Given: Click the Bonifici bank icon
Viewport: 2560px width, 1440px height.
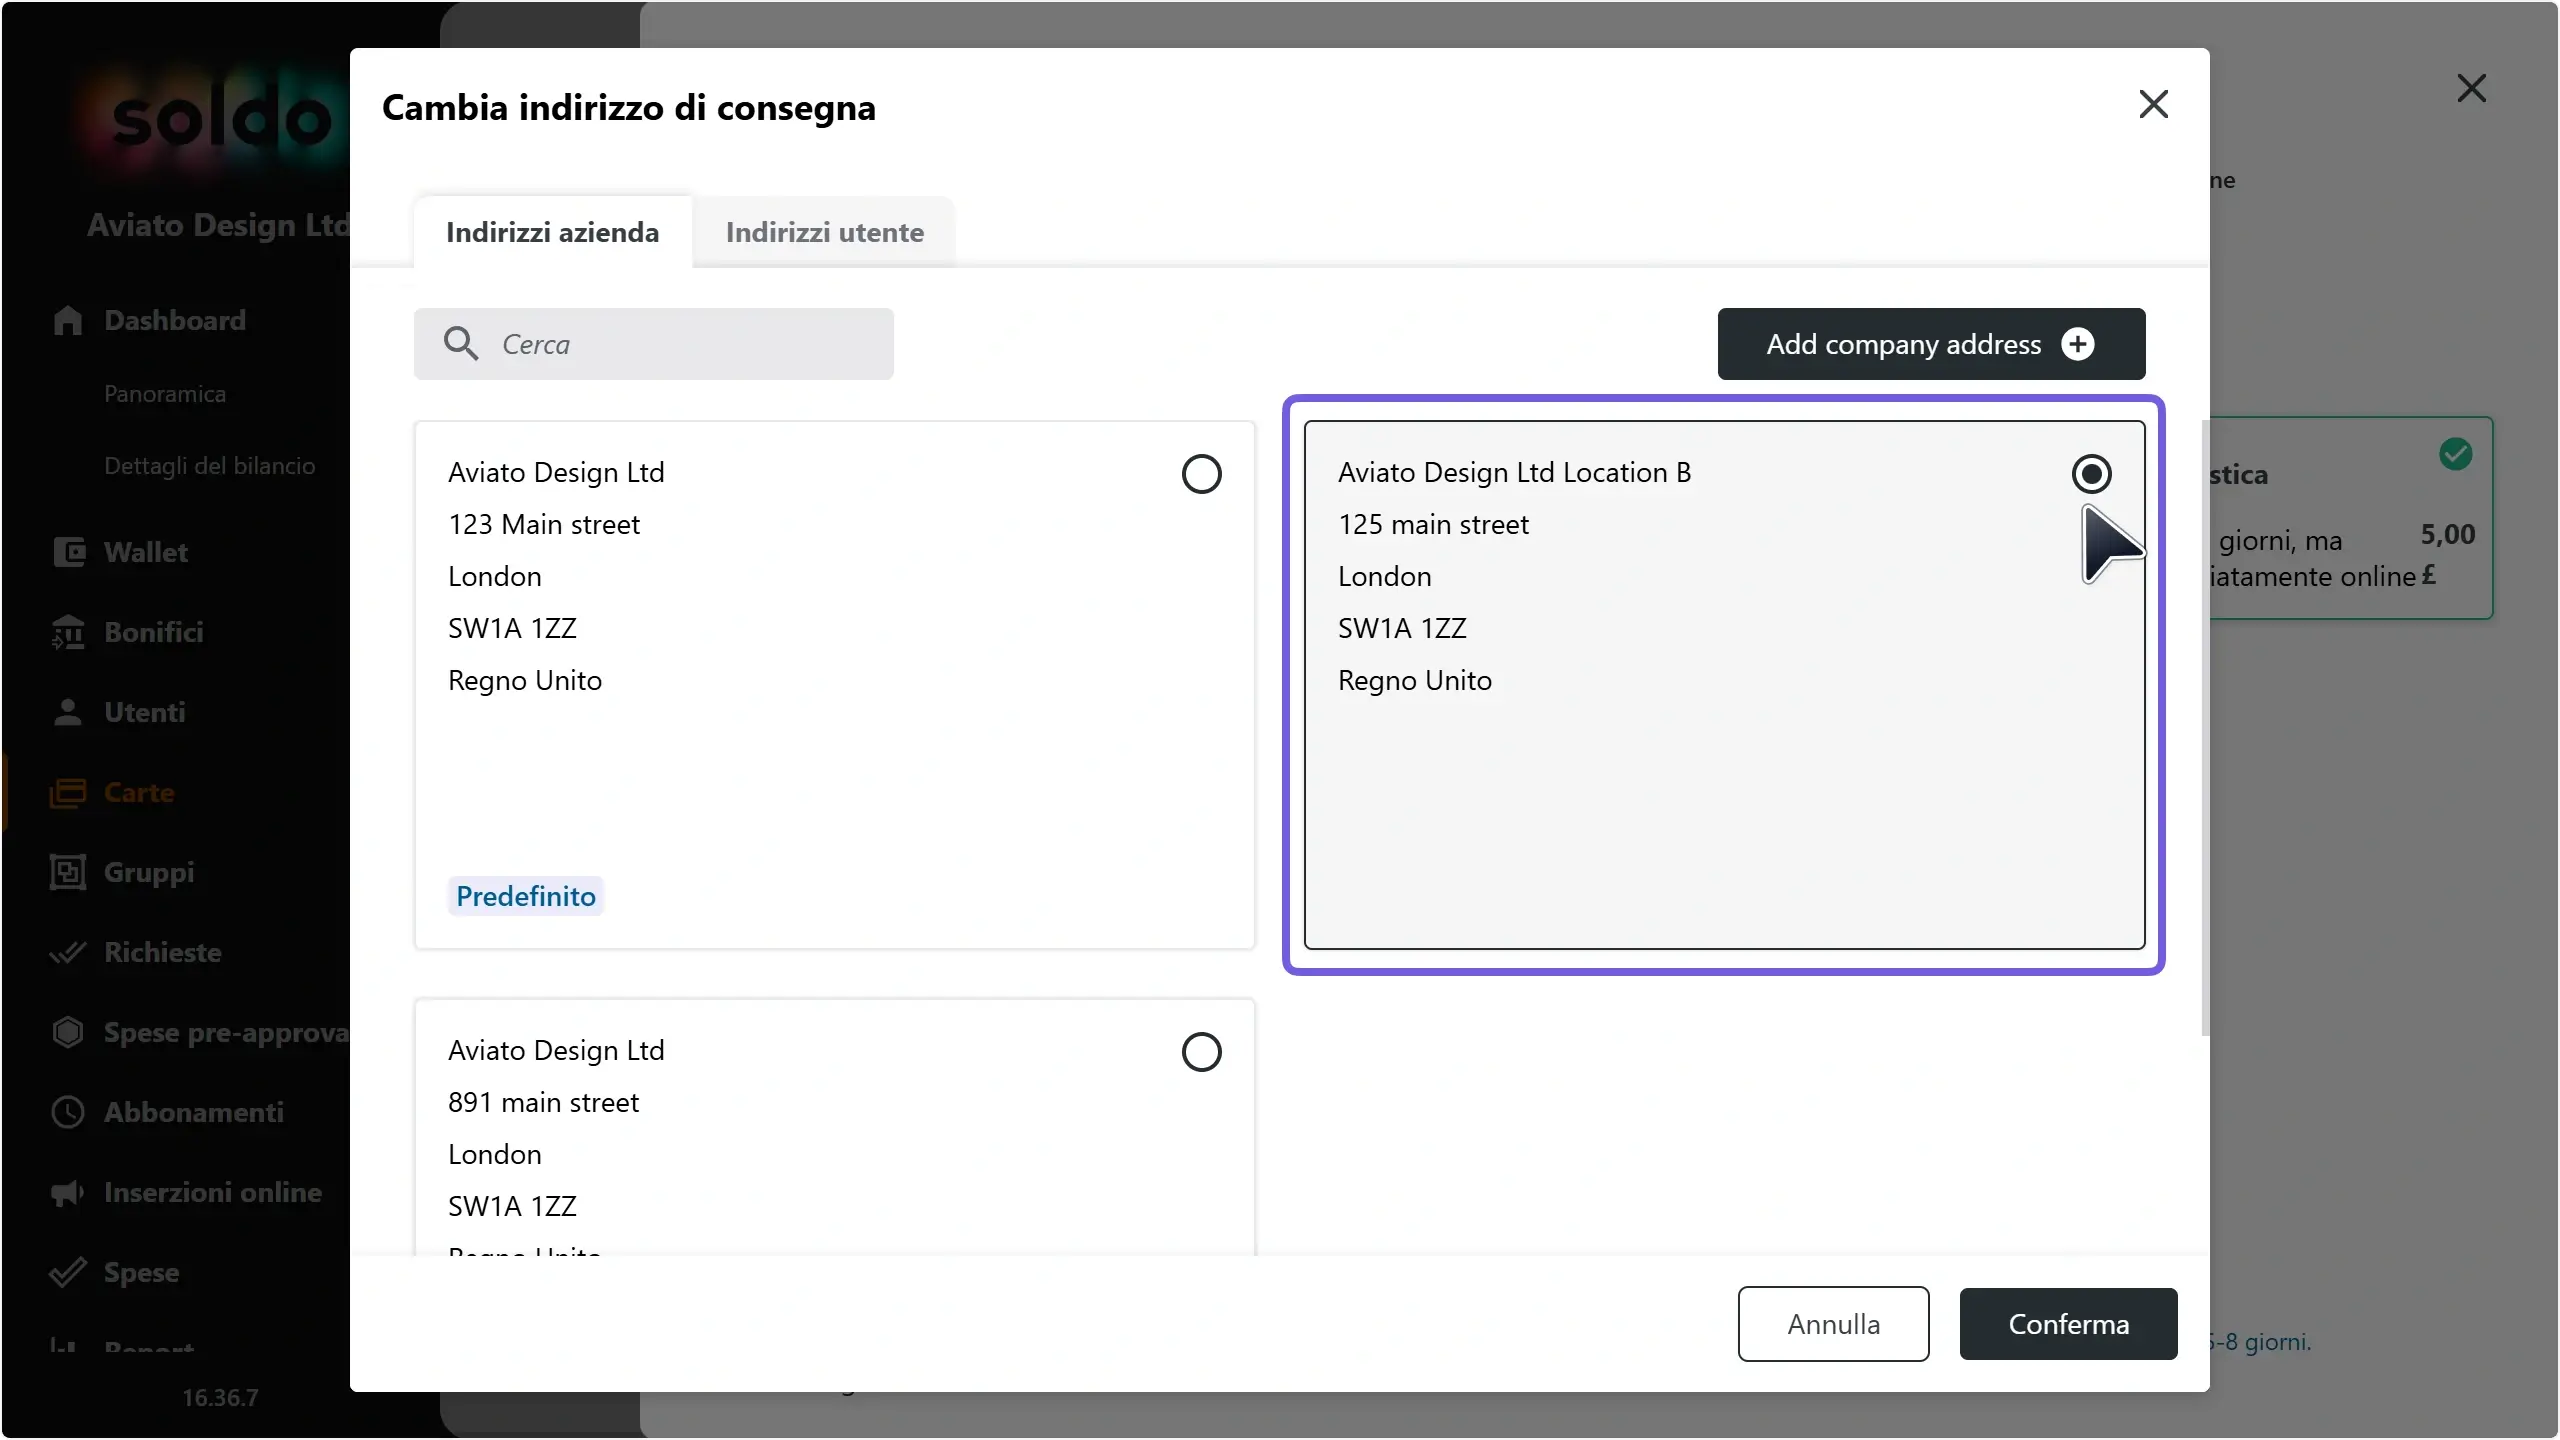Looking at the screenshot, I should (68, 632).
